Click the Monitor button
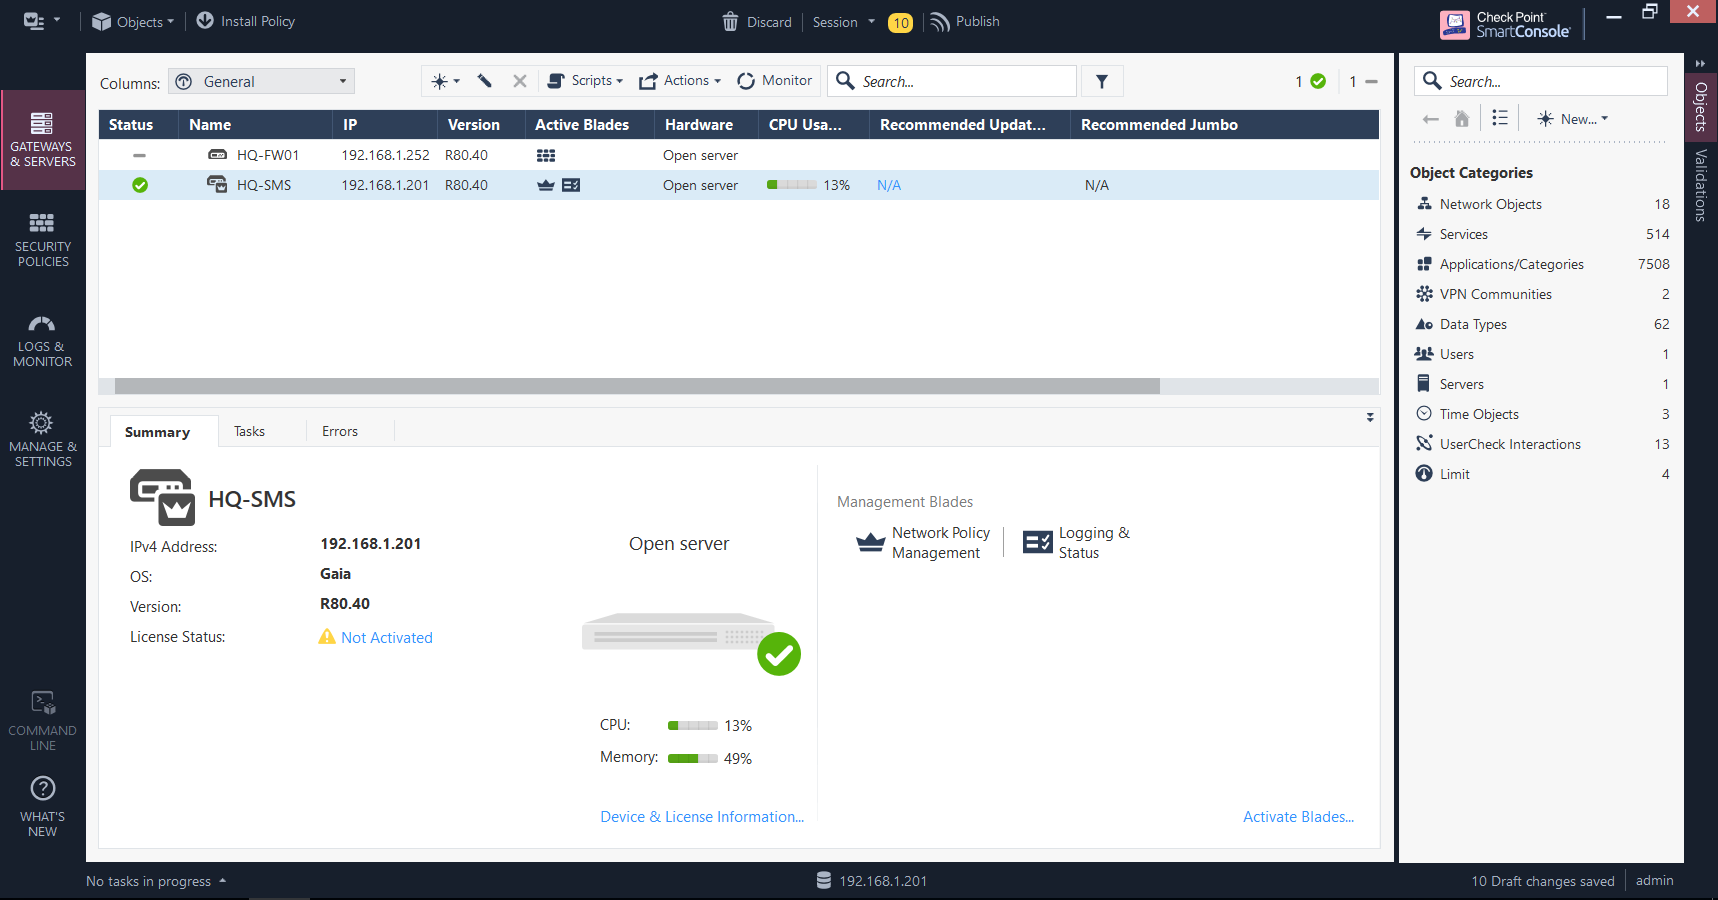Image resolution: width=1718 pixels, height=900 pixels. click(775, 81)
